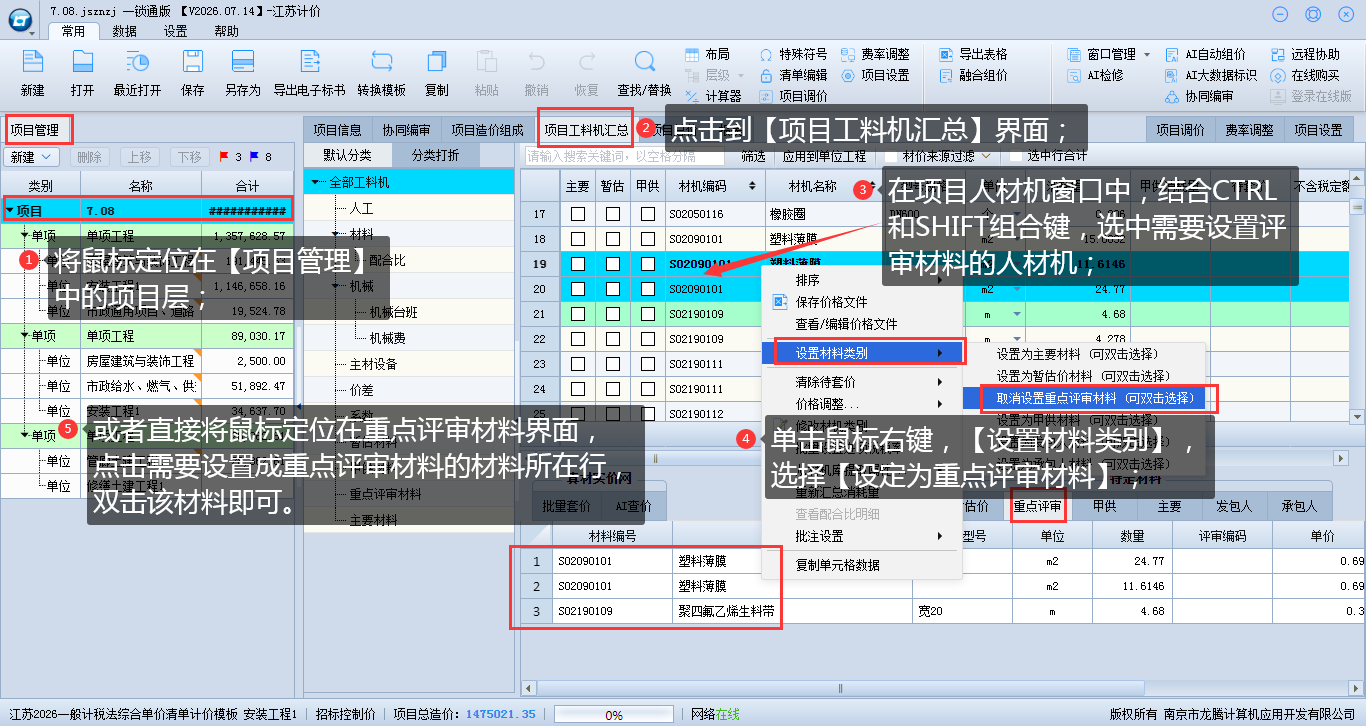Open the 清单编辑 list editing tool
Viewport: 1366px width, 726px height.
(x=793, y=75)
